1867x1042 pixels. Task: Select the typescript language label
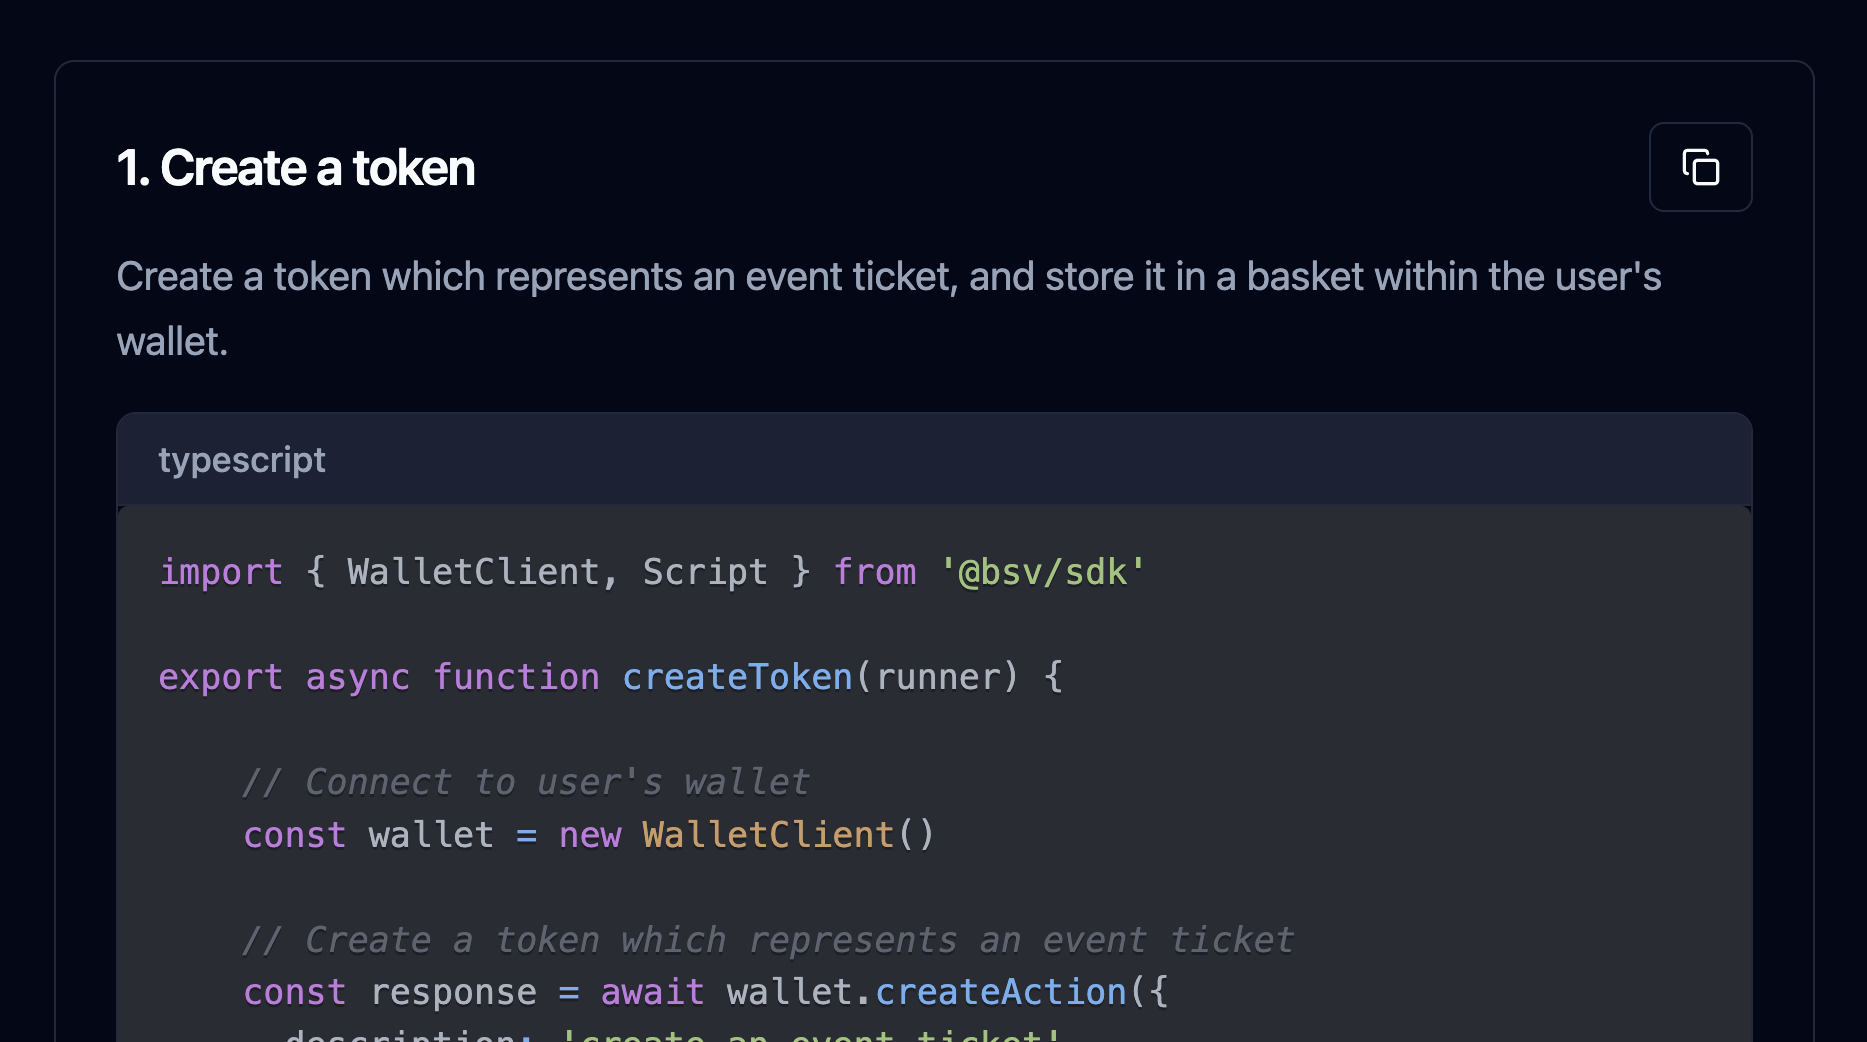coord(242,459)
